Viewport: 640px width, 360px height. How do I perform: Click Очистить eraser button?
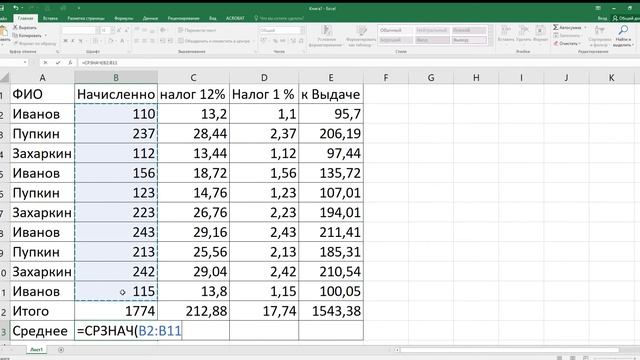pos(566,43)
